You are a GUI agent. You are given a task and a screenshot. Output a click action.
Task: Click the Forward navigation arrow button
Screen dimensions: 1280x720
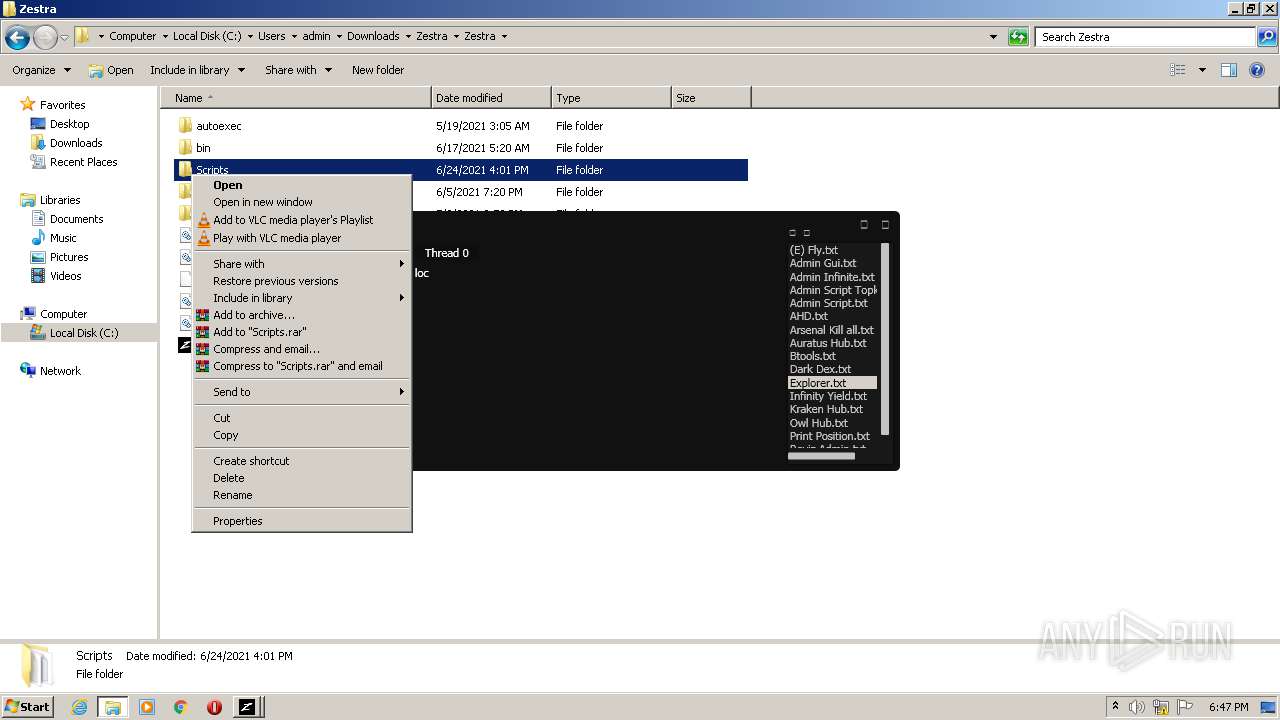coord(45,37)
